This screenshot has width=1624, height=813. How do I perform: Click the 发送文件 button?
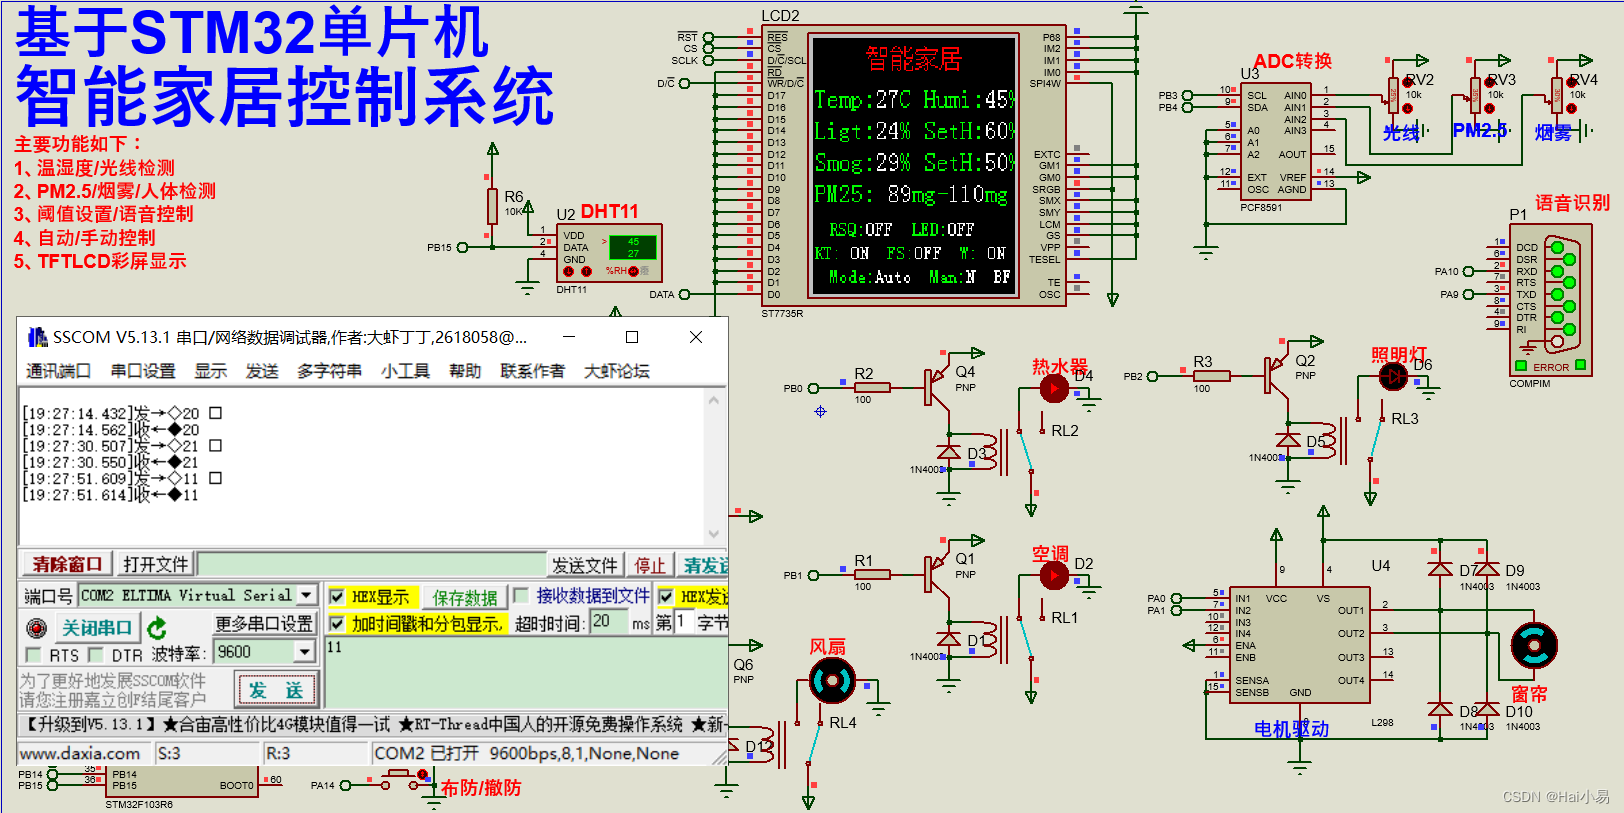point(586,565)
